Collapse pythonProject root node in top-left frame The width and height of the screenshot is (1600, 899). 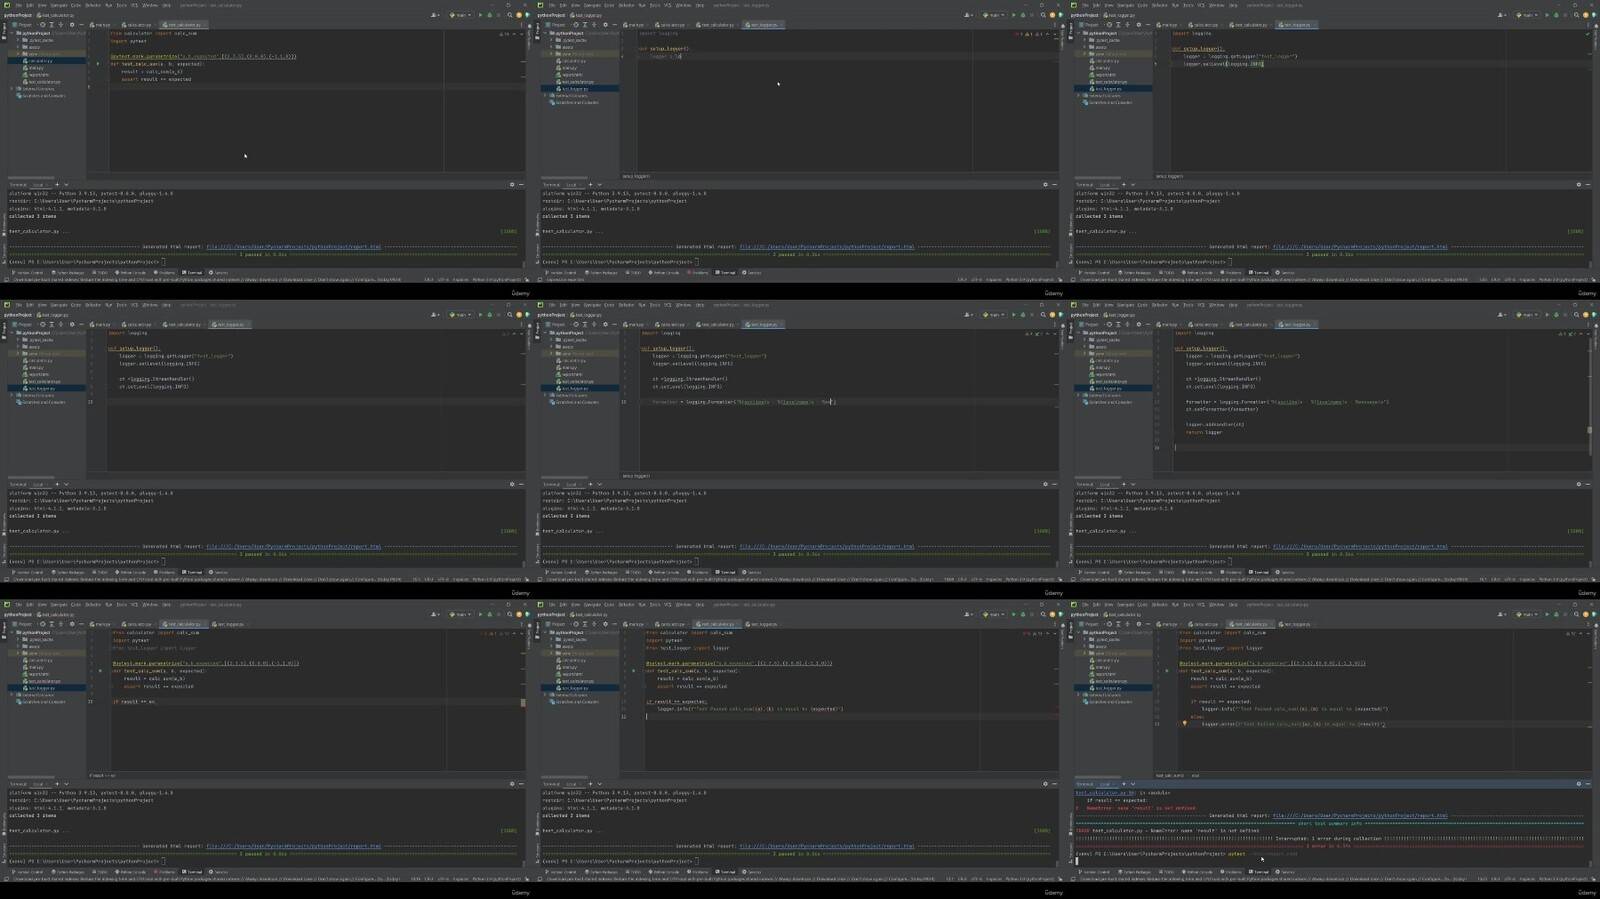12,33
